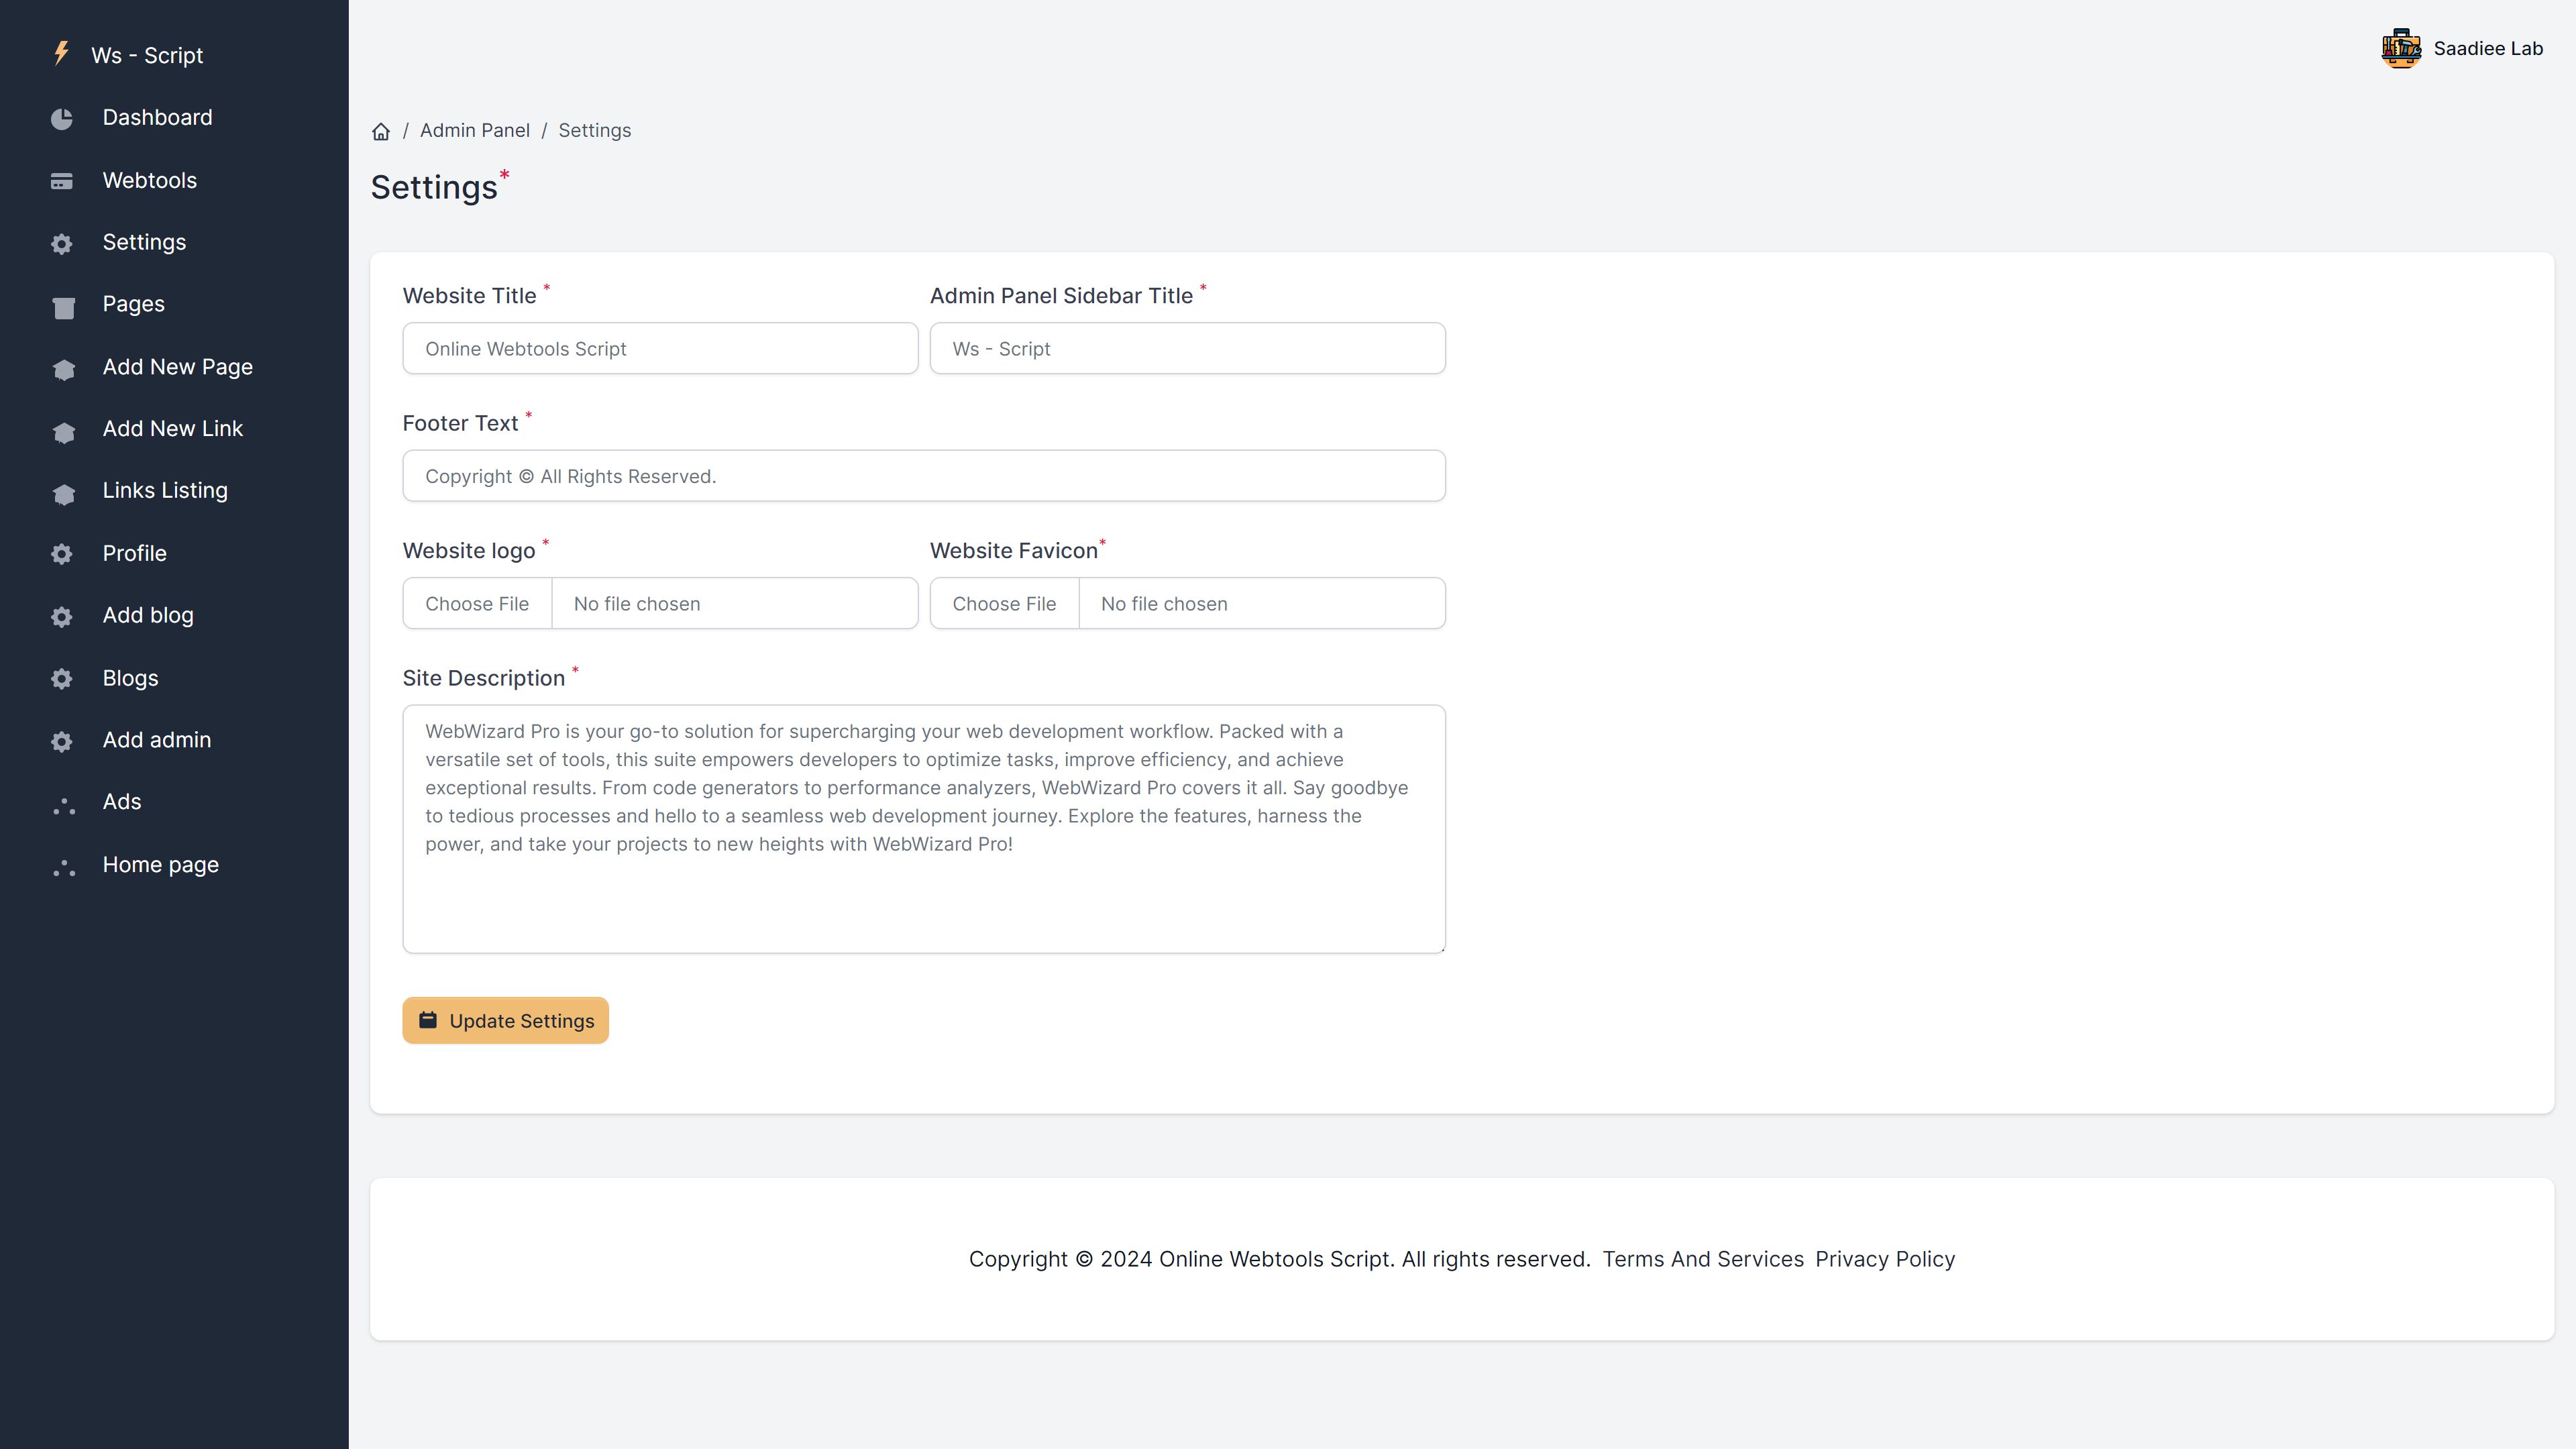Click the Website logo label
2576x1449 pixels.
(469, 551)
